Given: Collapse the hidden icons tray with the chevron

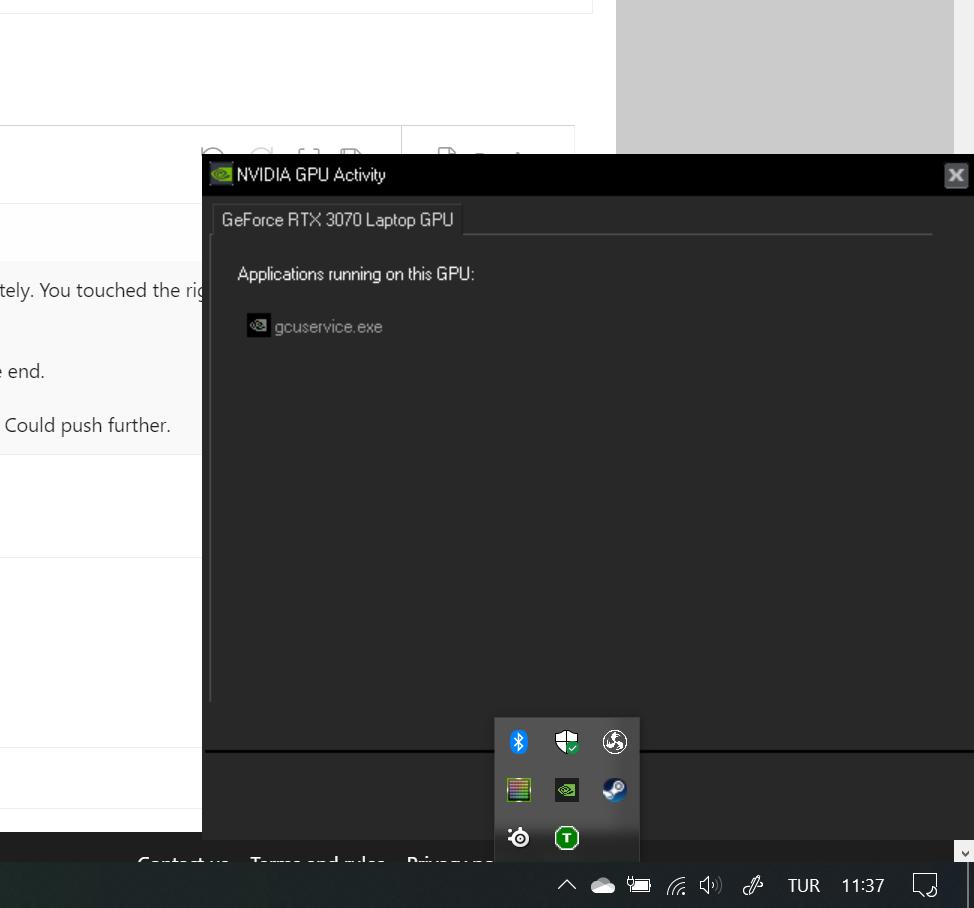Looking at the screenshot, I should (x=567, y=885).
